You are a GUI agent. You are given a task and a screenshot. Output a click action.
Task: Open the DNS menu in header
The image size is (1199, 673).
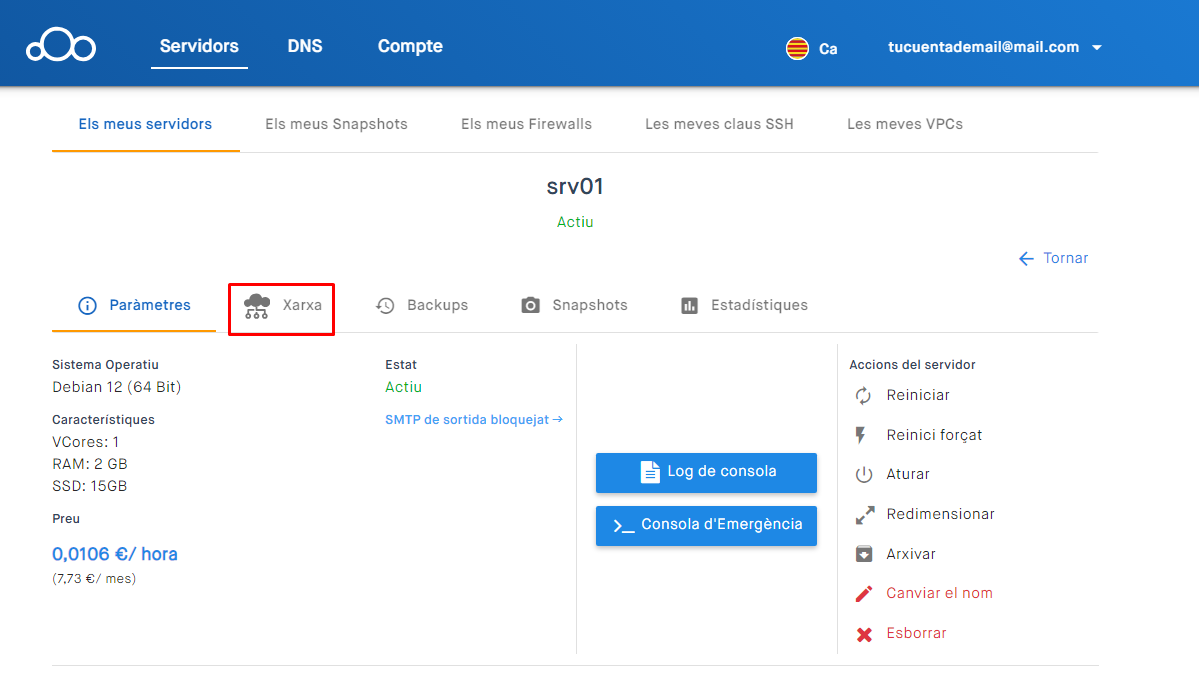point(305,47)
